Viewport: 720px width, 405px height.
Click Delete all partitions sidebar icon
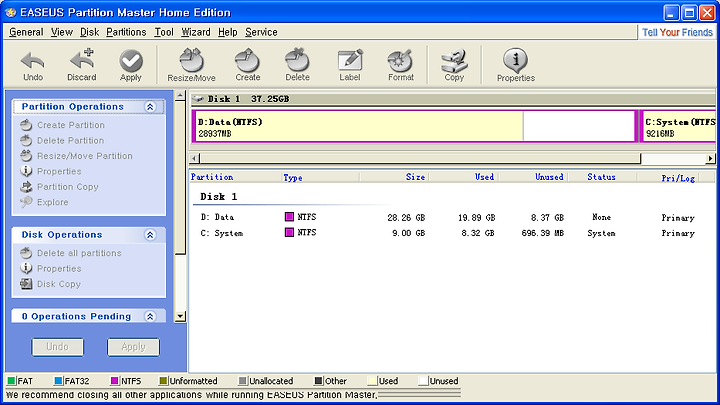click(26, 253)
